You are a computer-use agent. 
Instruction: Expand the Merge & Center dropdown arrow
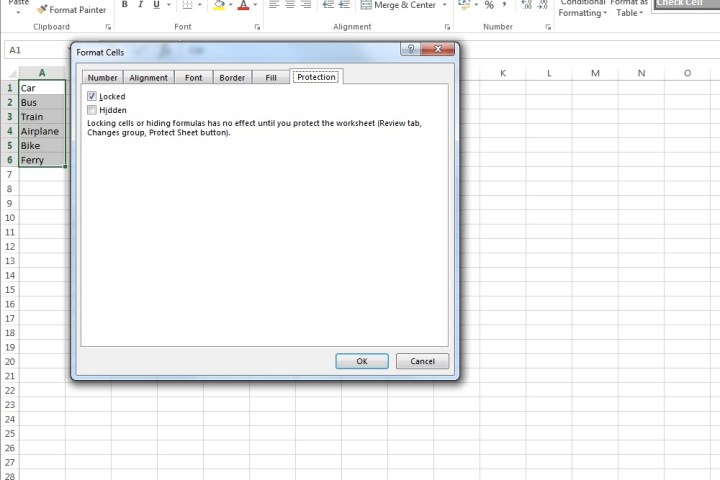pos(444,5)
